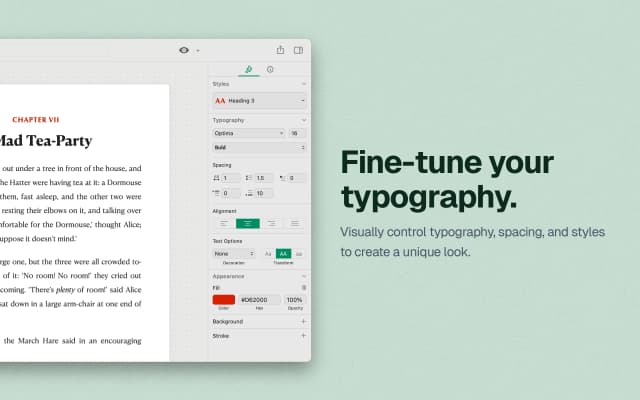This screenshot has height=400, width=640.
Task: Select left text alignment
Action: point(222,223)
